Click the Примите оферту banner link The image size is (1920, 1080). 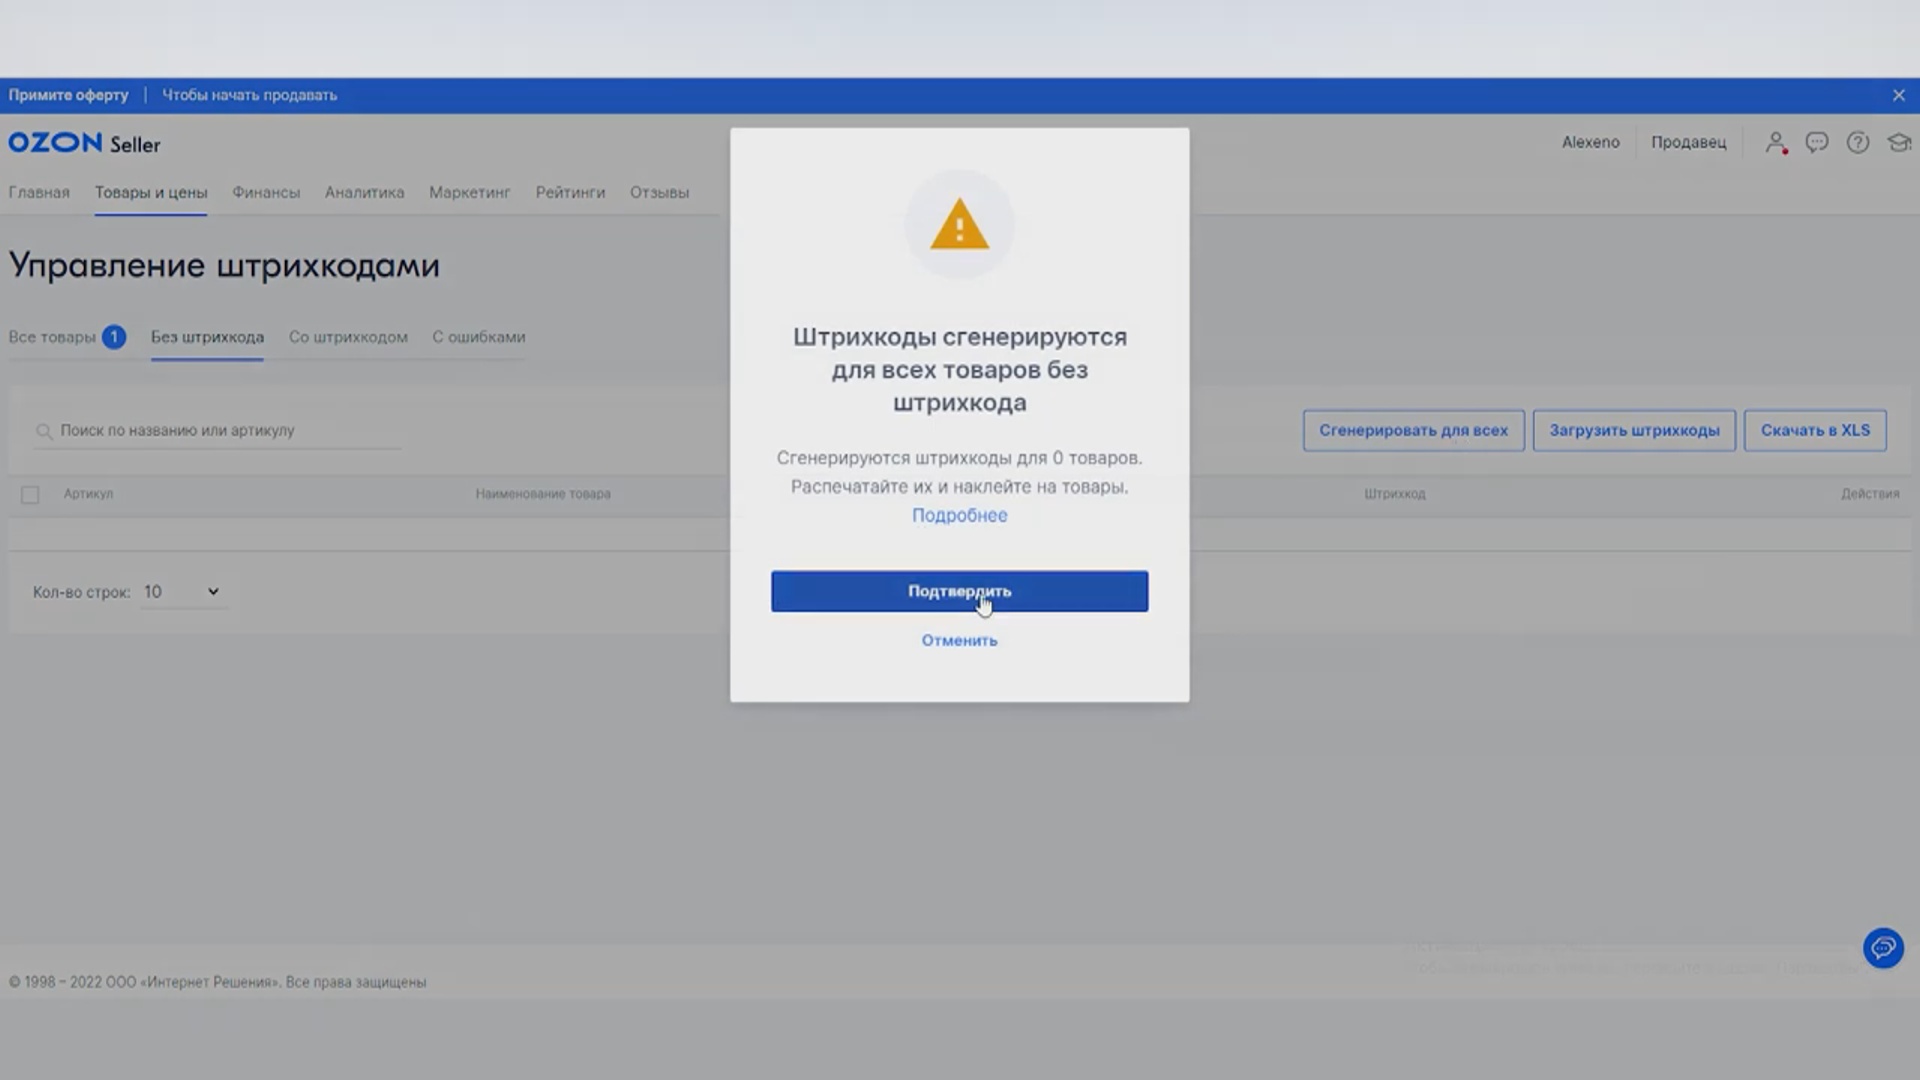[68, 95]
